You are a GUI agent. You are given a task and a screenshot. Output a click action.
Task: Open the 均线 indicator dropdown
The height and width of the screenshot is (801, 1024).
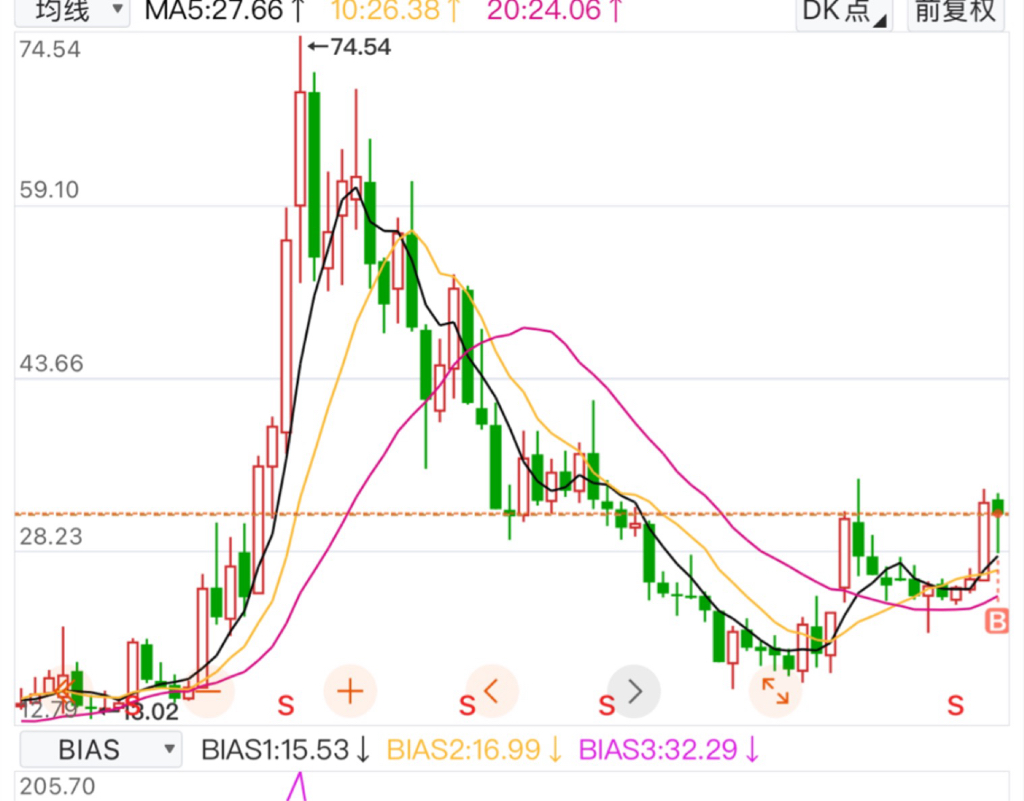click(72, 11)
